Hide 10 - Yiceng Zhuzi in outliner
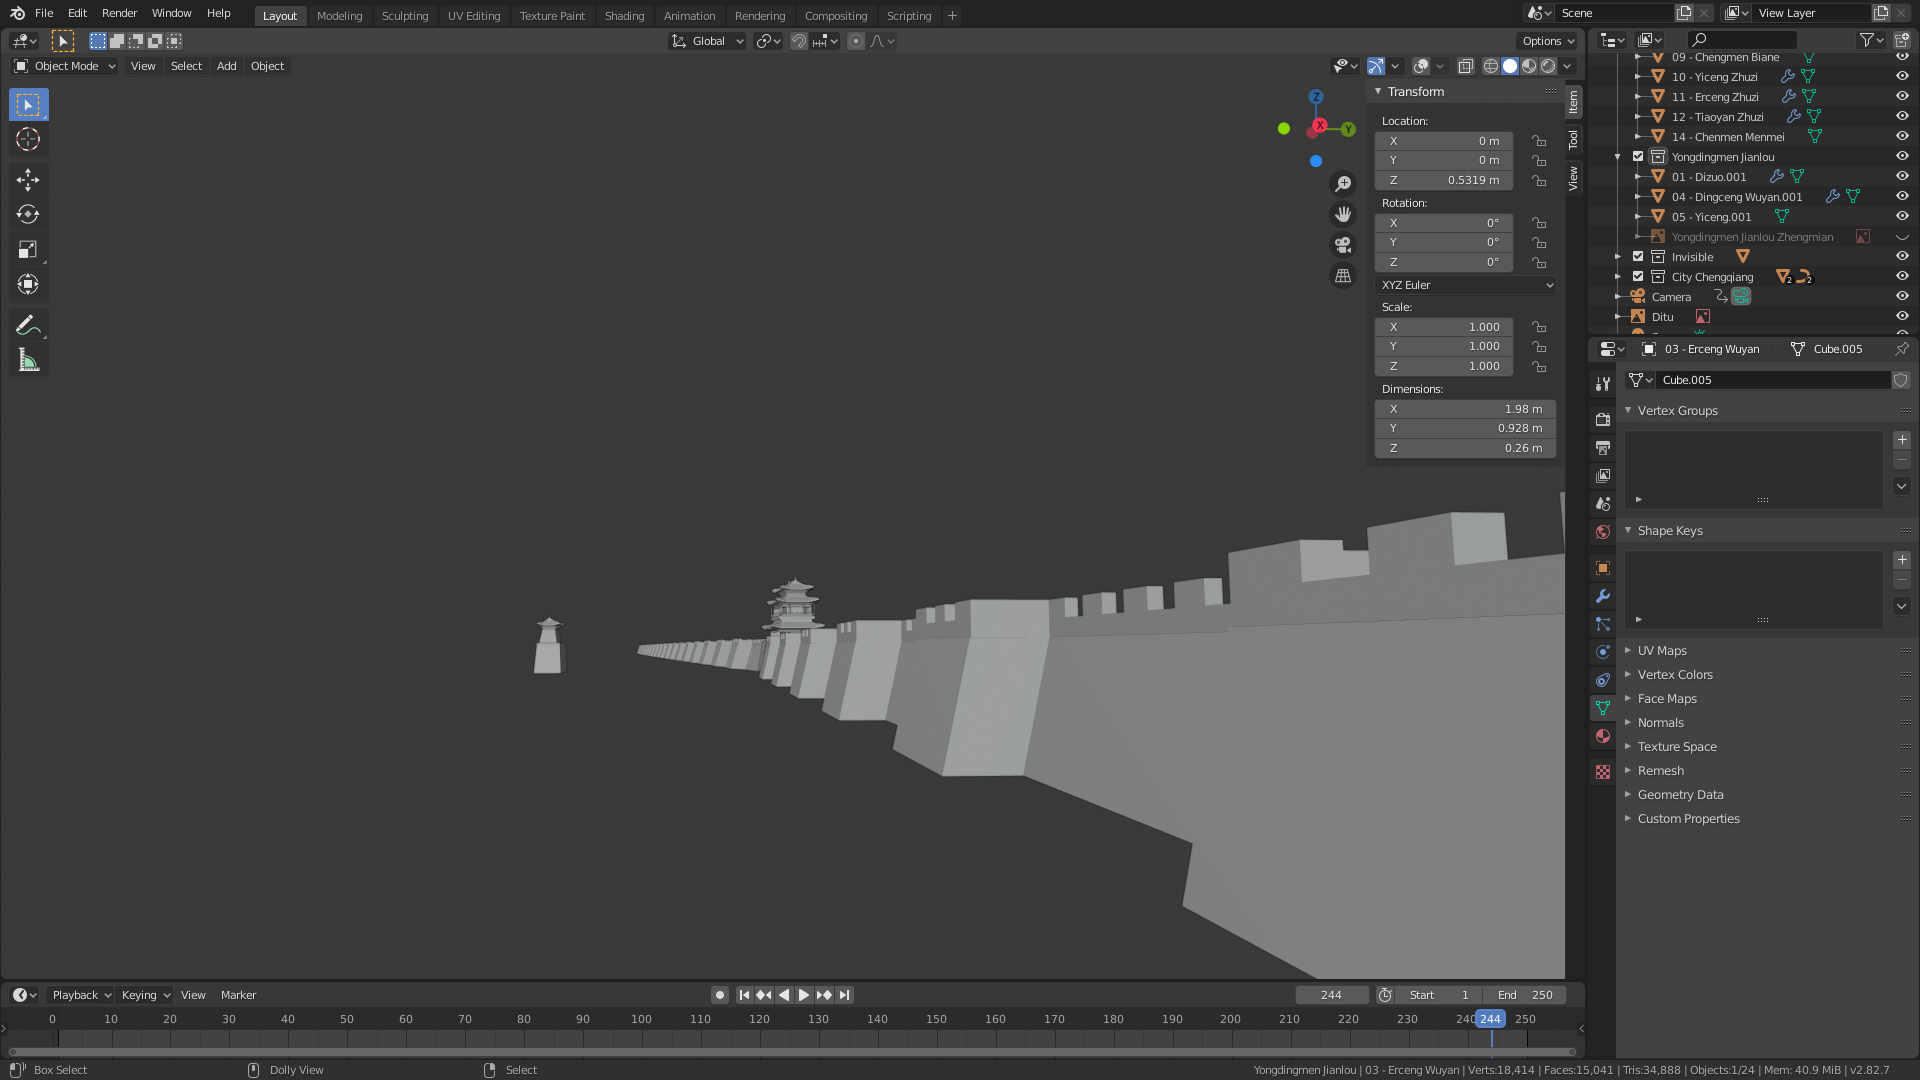The height and width of the screenshot is (1080, 1920). pos(1902,77)
